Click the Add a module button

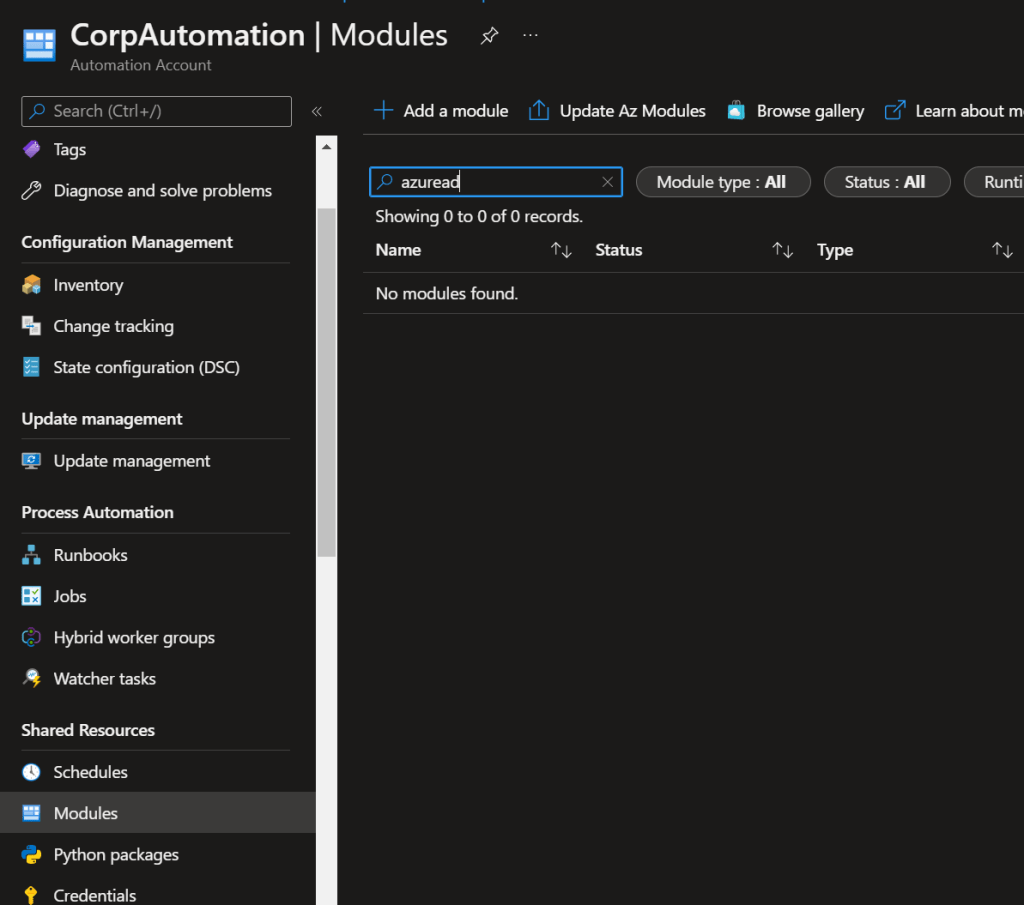pyautogui.click(x=441, y=111)
